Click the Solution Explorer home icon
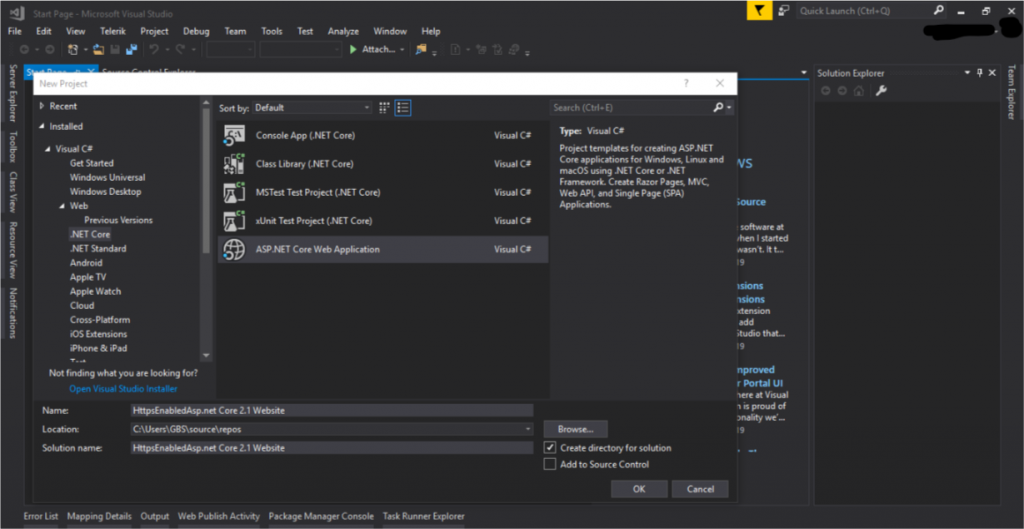The height and width of the screenshot is (529, 1024). 859,91
